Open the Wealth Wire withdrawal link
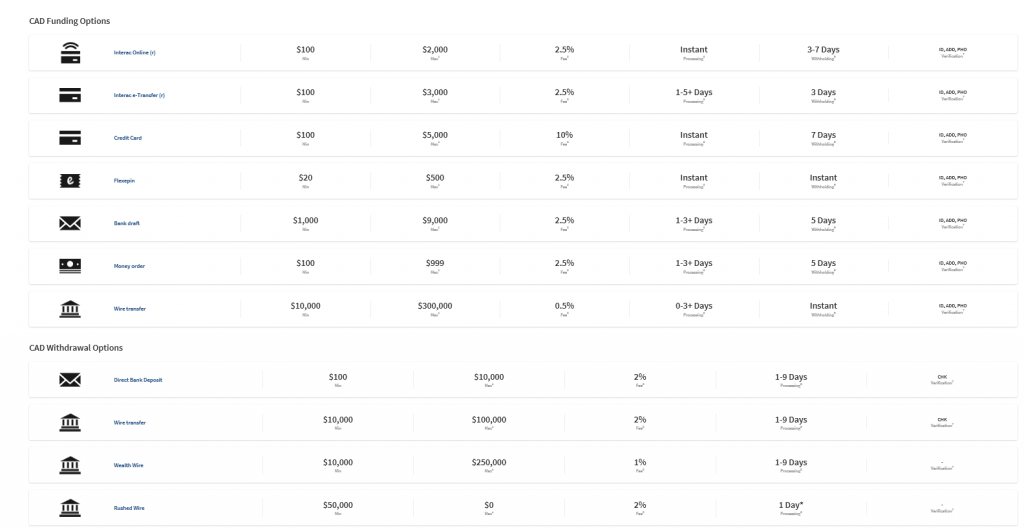 [x=129, y=465]
